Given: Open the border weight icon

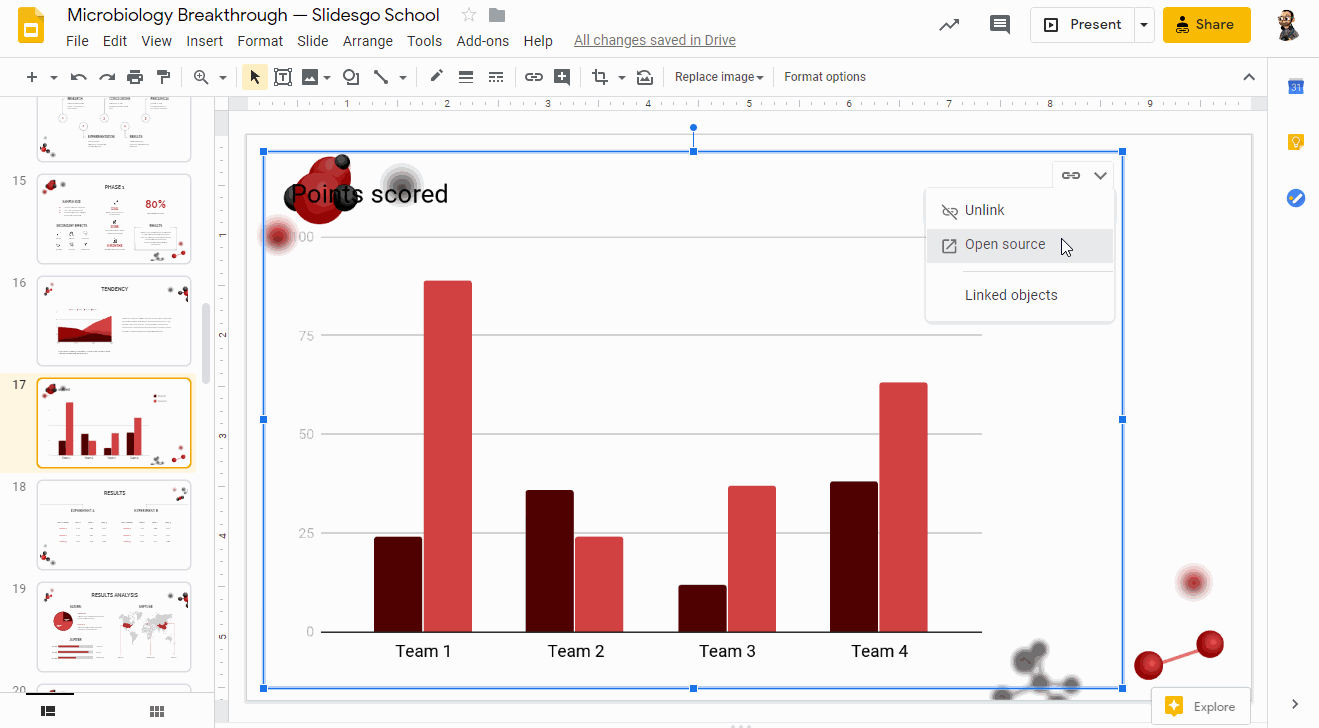Looking at the screenshot, I should click(x=466, y=77).
